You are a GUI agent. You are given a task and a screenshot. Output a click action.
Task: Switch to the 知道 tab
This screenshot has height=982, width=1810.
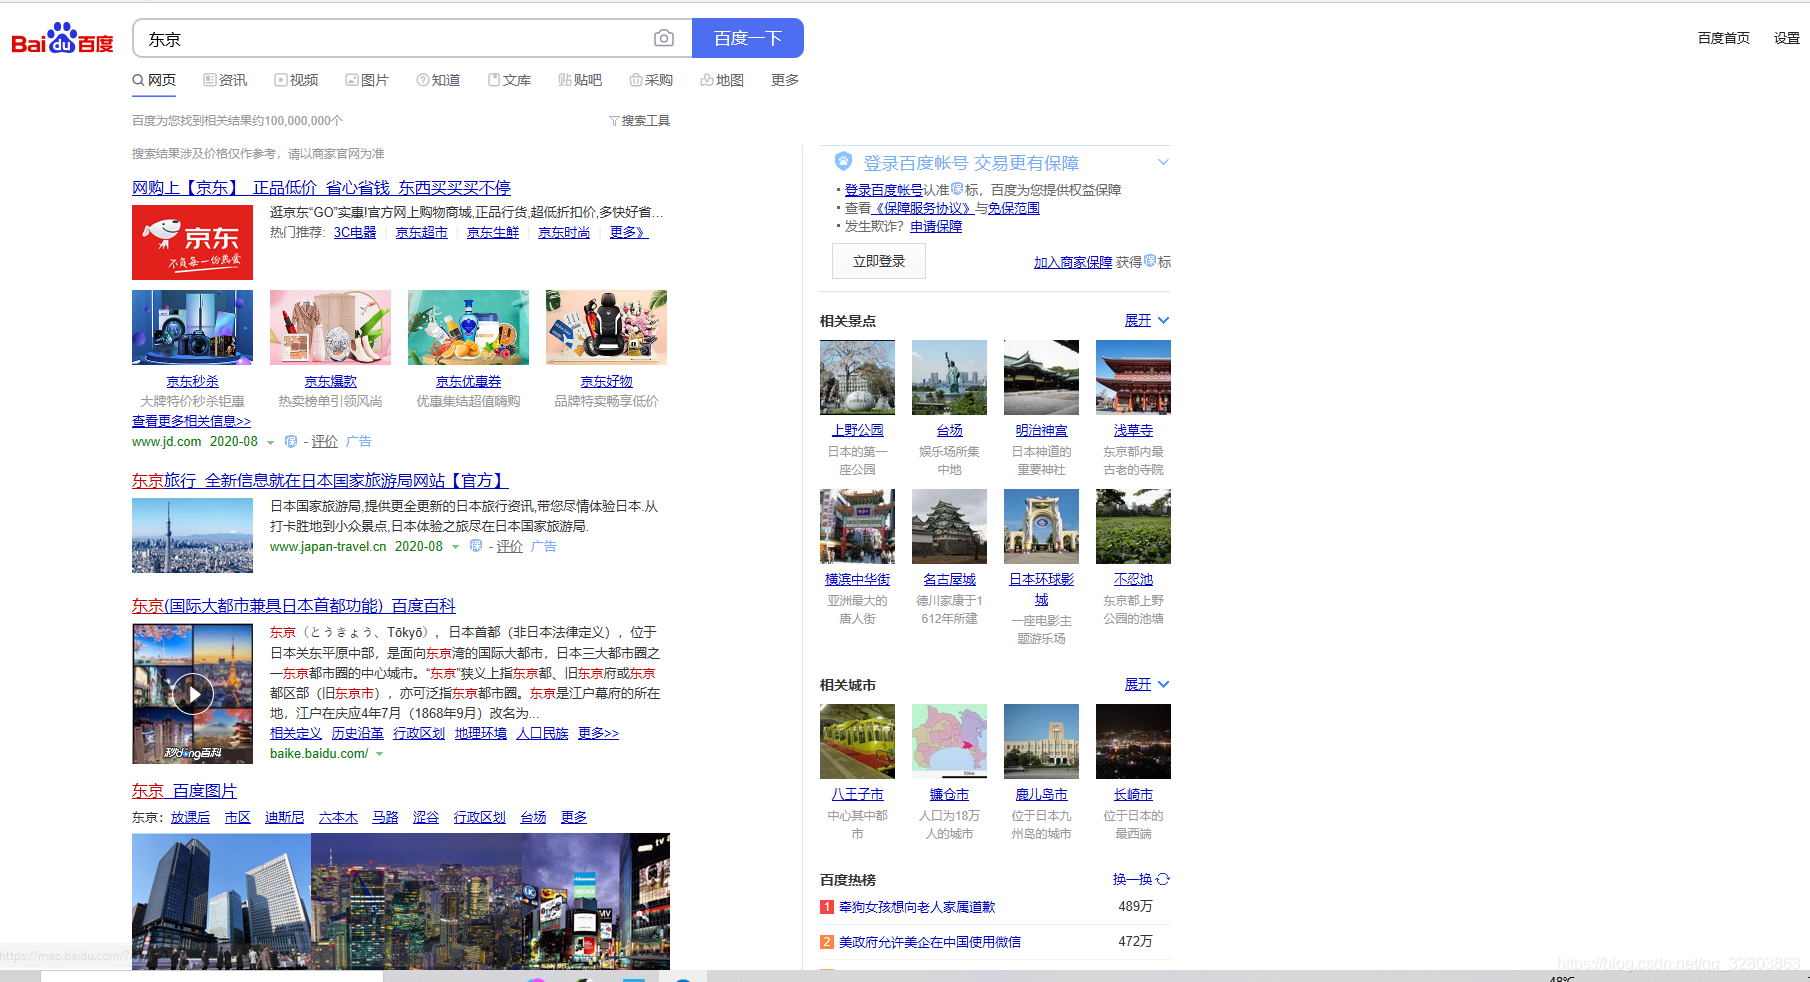click(439, 80)
